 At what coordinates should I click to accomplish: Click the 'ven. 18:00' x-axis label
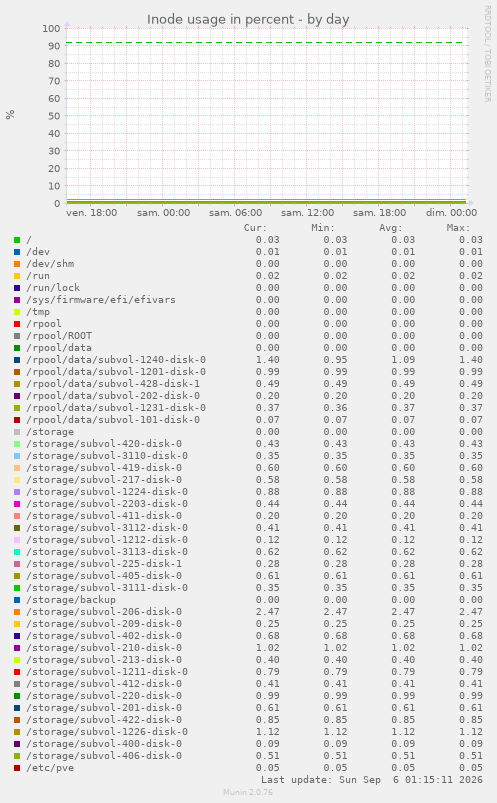pos(92,213)
